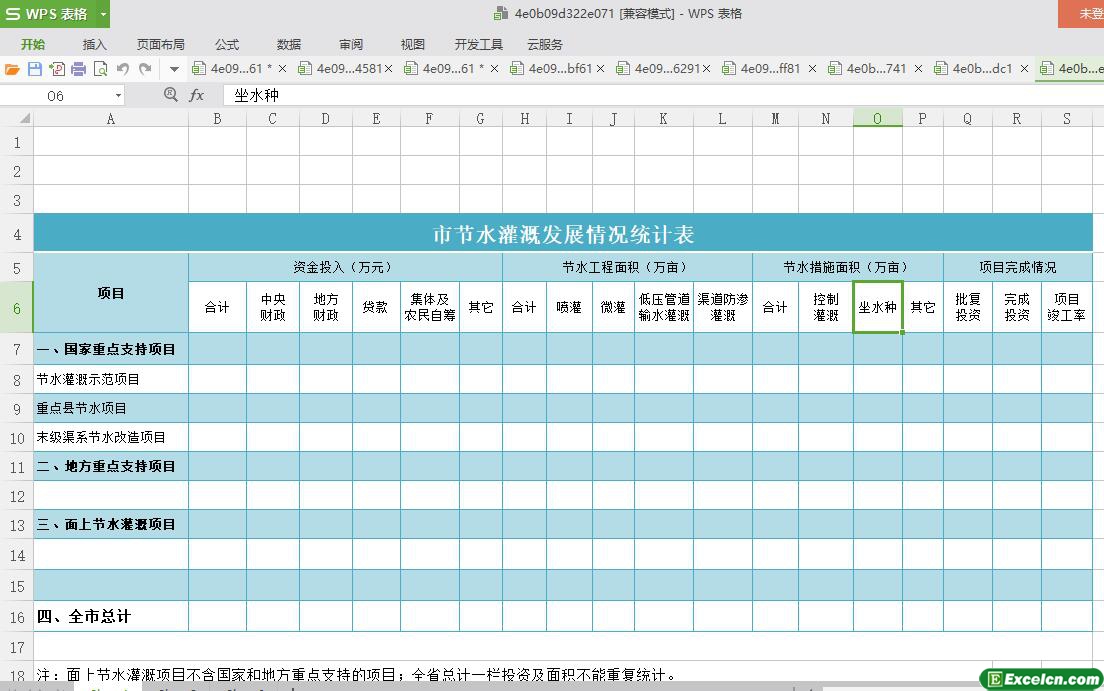Open the 插入 ribbon tab
The height and width of the screenshot is (691, 1104).
click(94, 44)
